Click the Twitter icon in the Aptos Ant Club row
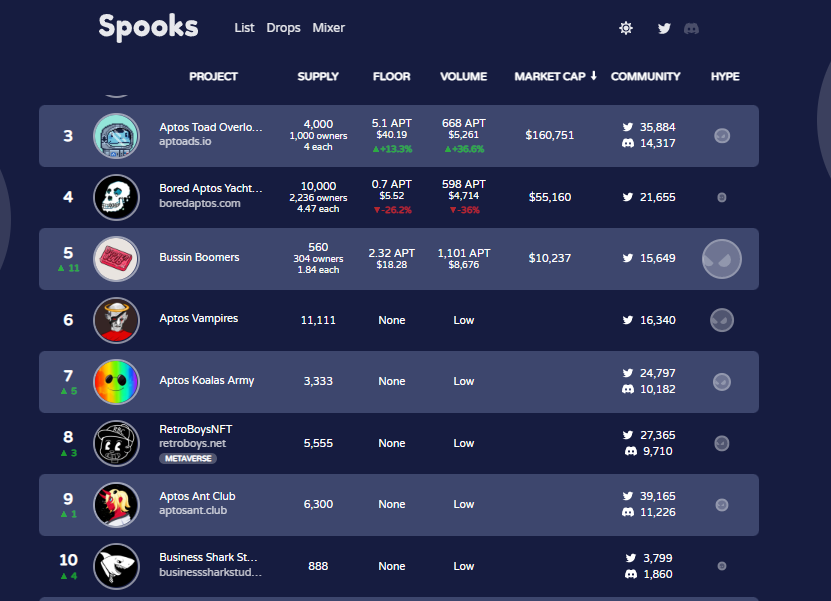The height and width of the screenshot is (601, 831). (x=629, y=496)
